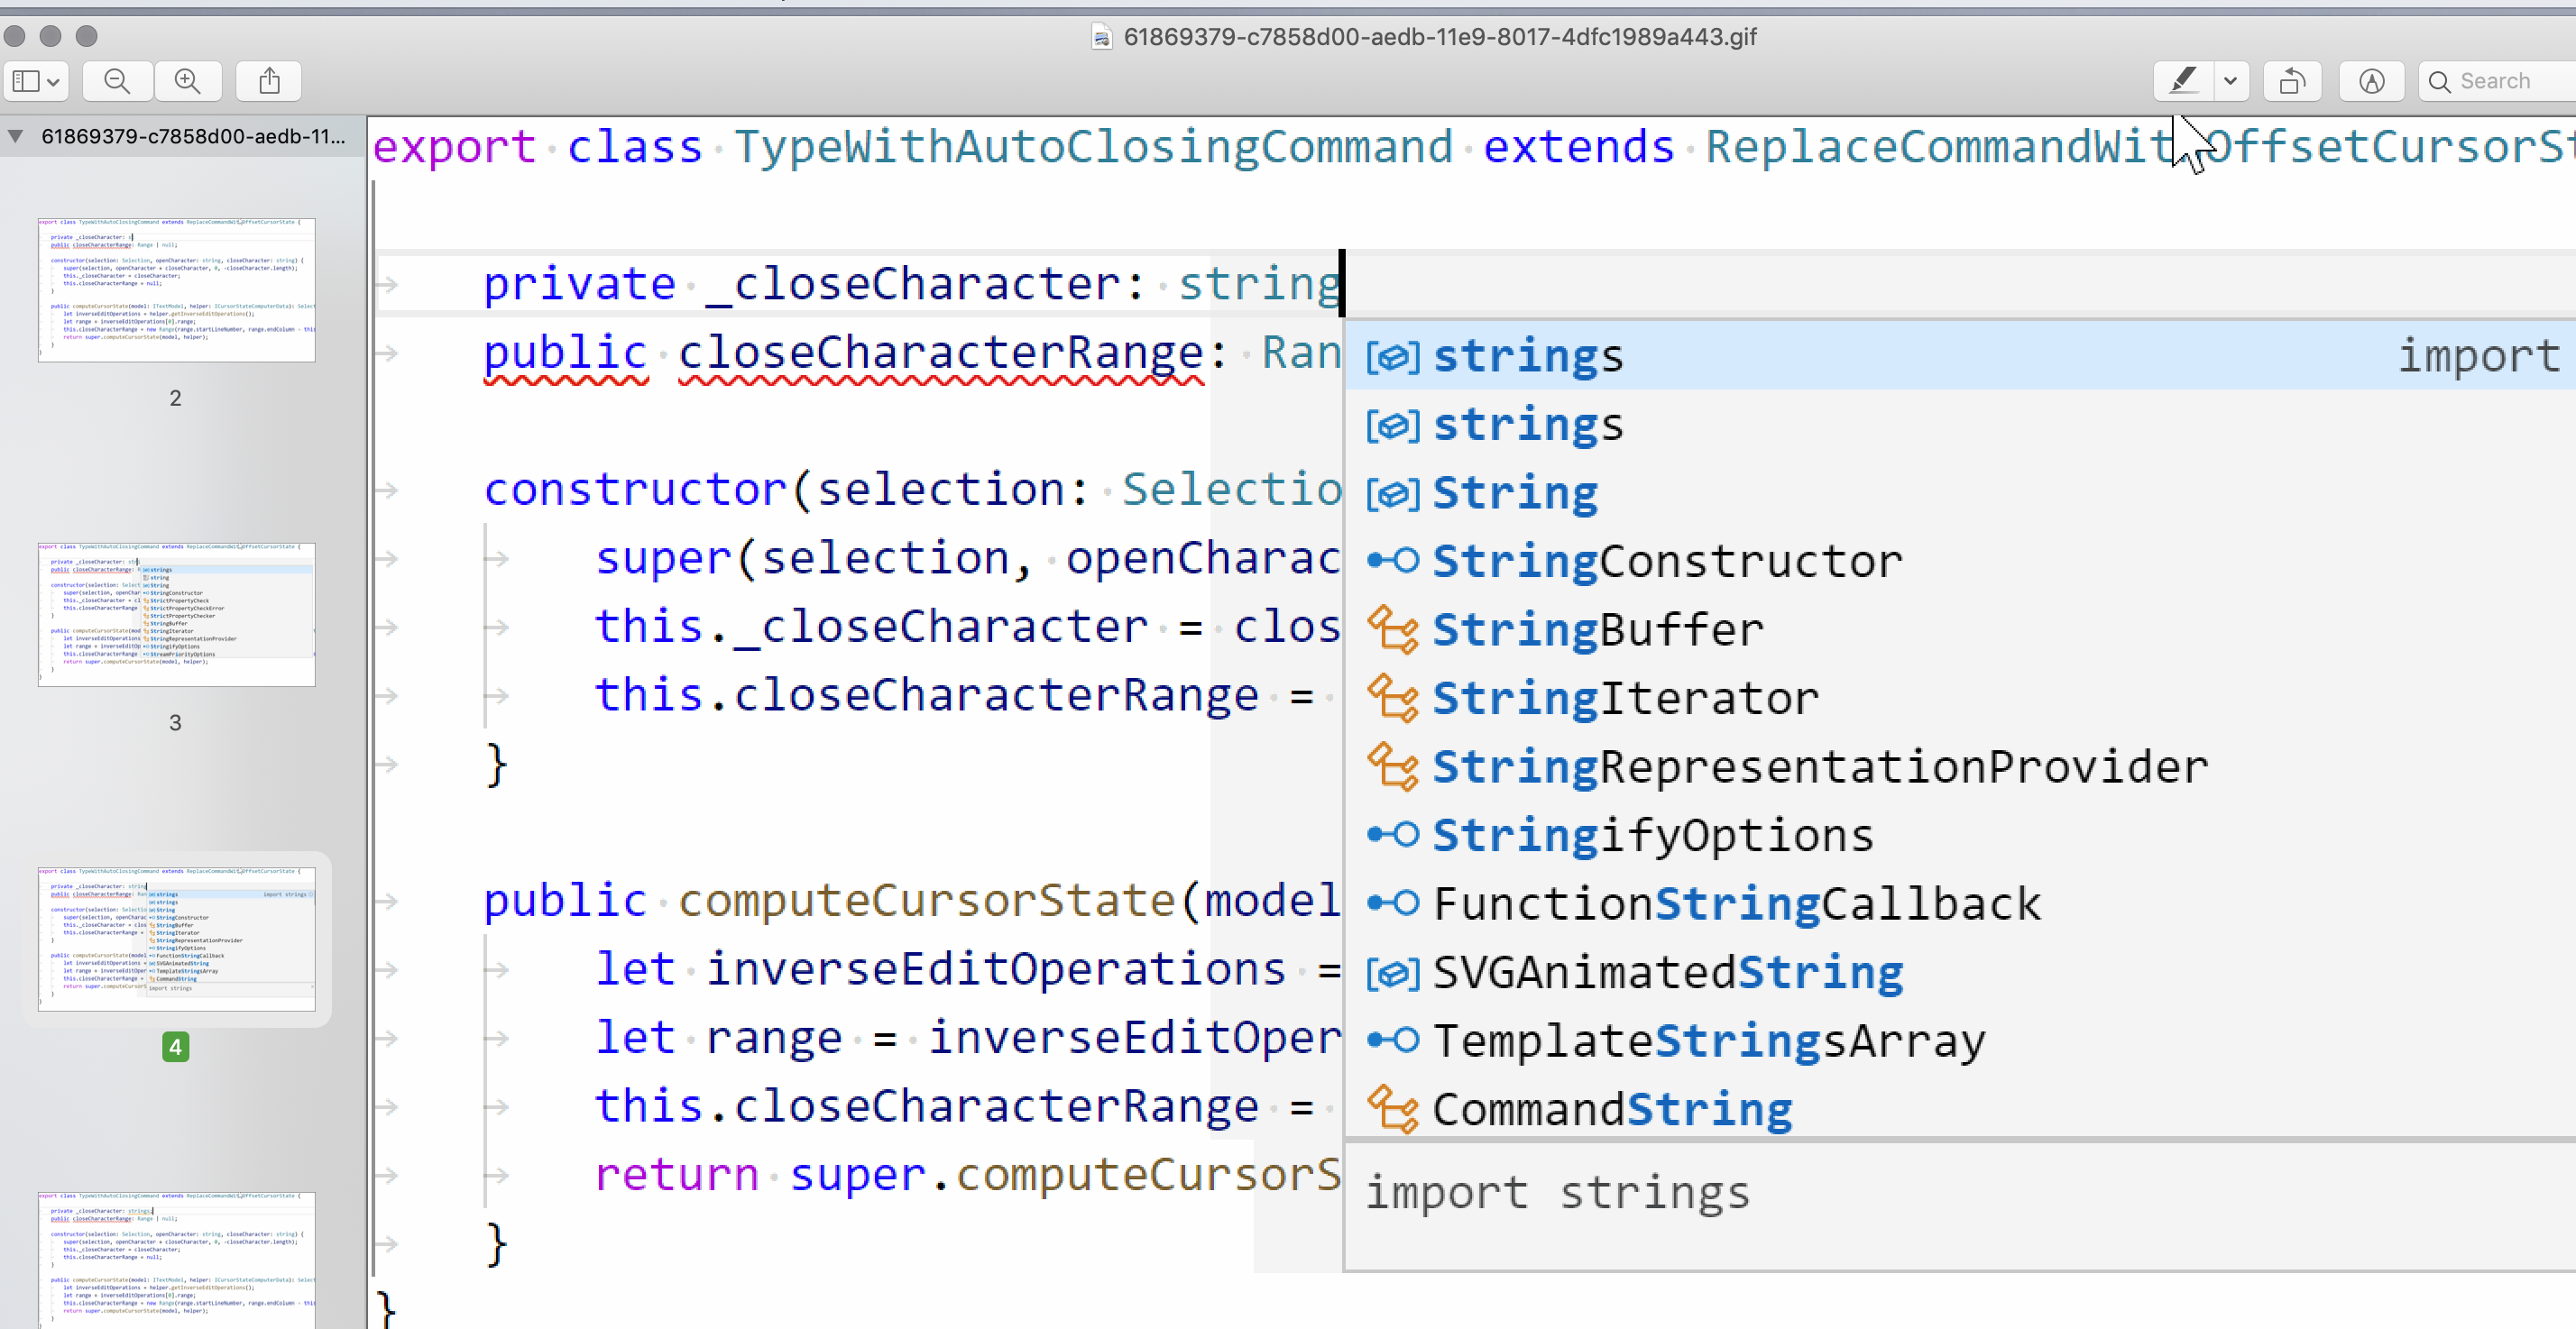Open the Share options
Image resolution: width=2576 pixels, height=1329 pixels.
(x=268, y=81)
